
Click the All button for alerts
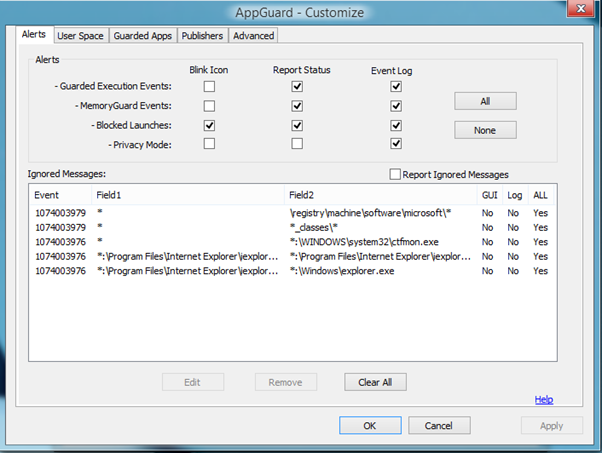pyautogui.click(x=485, y=101)
